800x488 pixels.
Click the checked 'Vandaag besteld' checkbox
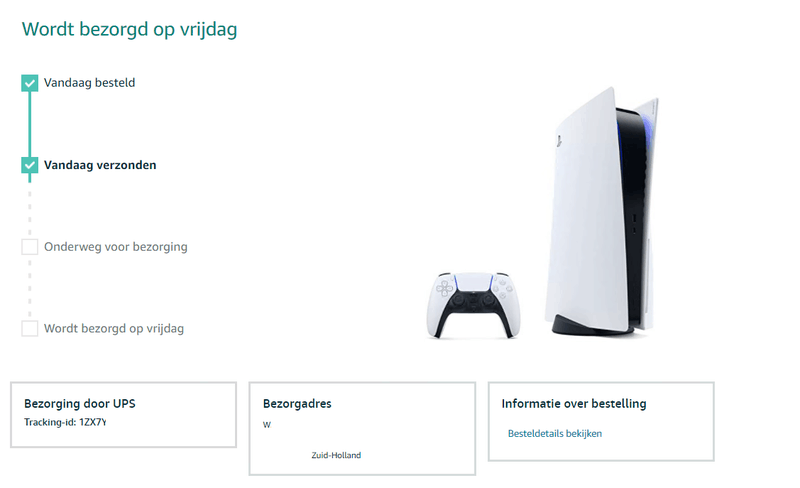30,83
